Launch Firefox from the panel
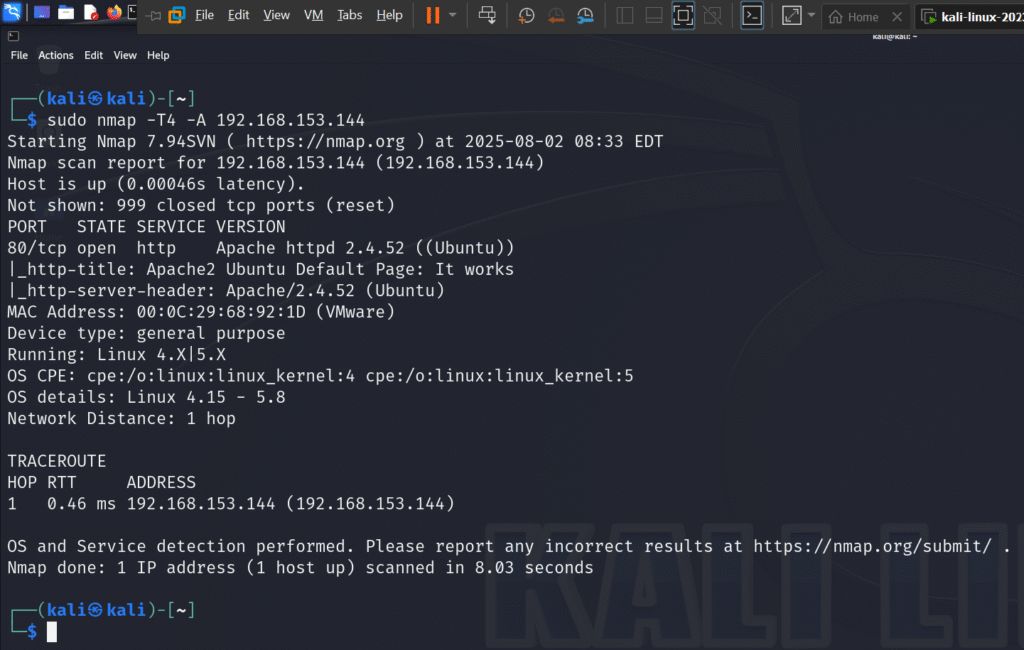Viewport: 1024px width, 650px height. (114, 12)
